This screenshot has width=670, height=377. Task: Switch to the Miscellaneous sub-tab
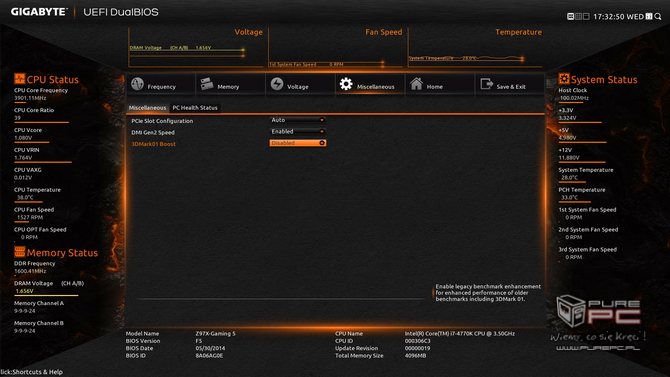[x=147, y=108]
